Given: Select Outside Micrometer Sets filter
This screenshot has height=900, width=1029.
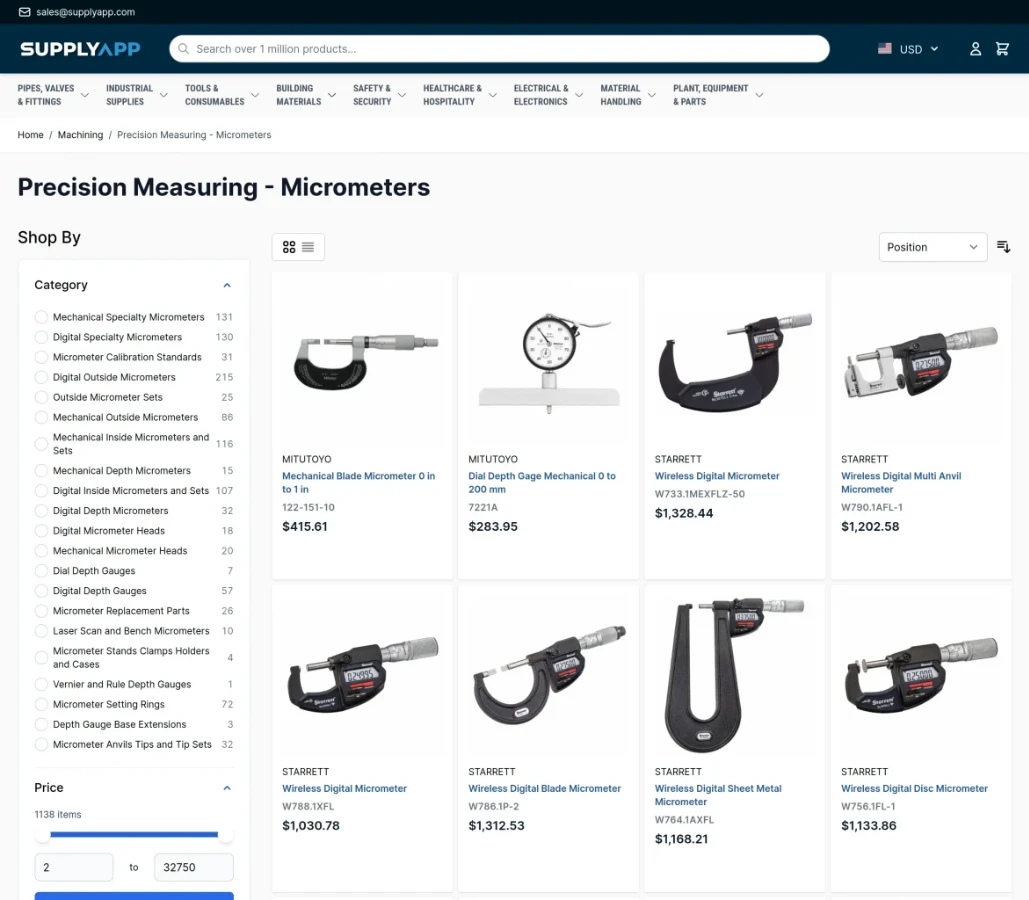Looking at the screenshot, I should [41, 397].
